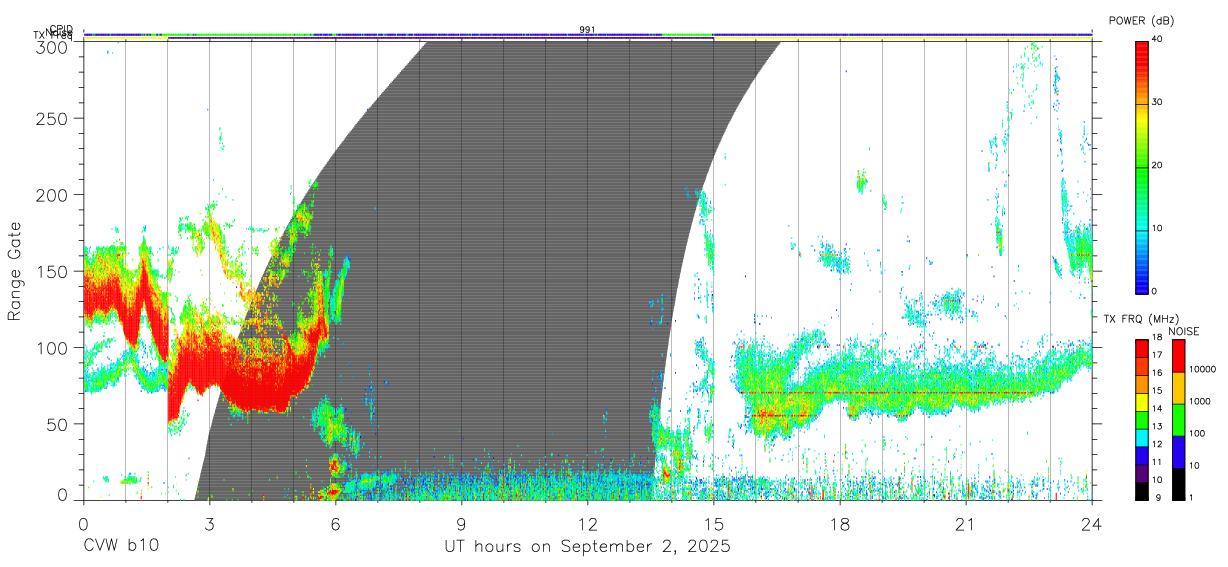This screenshot has width=1228, height=567.
Task: Select the 9 MHz label on TX FRQ scale
Action: [x=1159, y=497]
